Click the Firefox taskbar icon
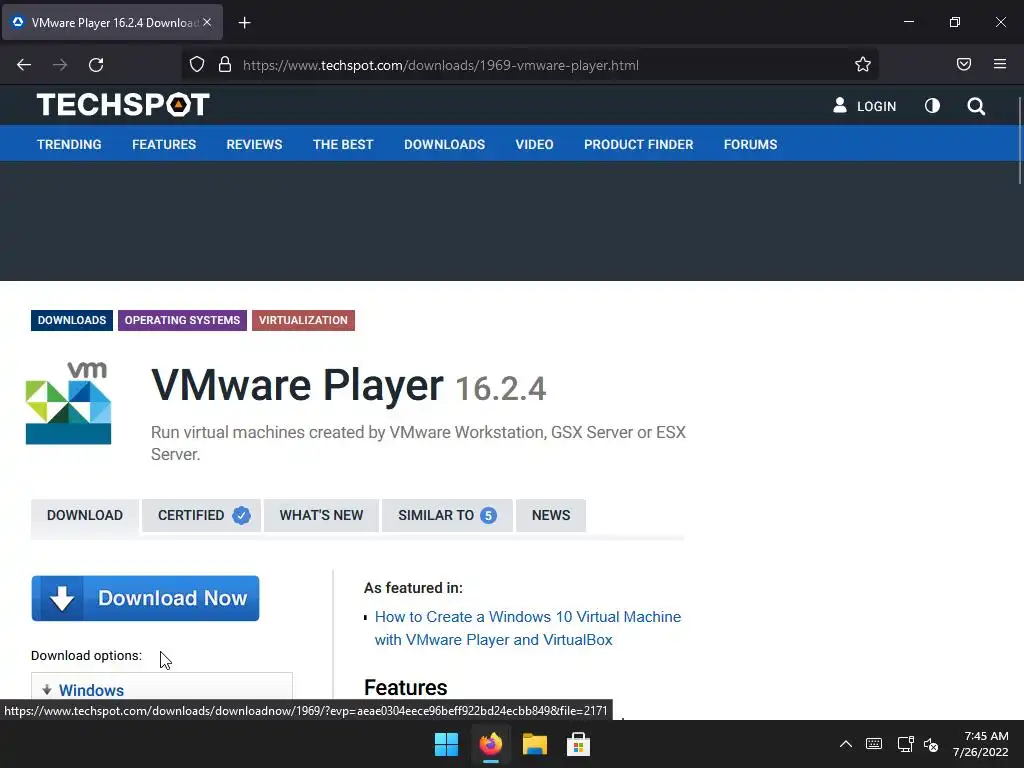1024x768 pixels. click(490, 744)
